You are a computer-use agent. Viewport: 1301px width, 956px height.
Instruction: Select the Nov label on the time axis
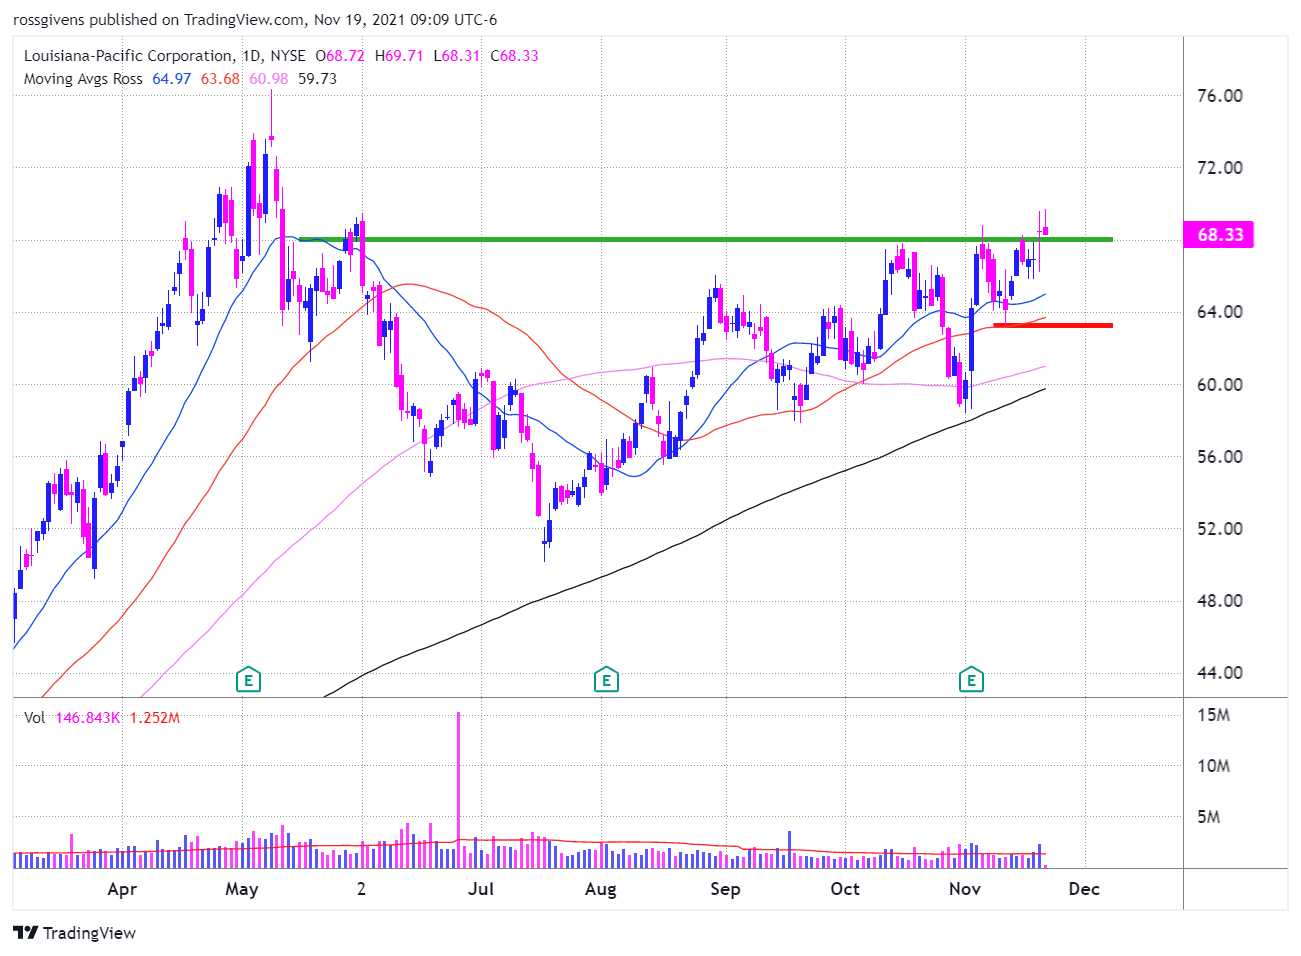tap(962, 889)
